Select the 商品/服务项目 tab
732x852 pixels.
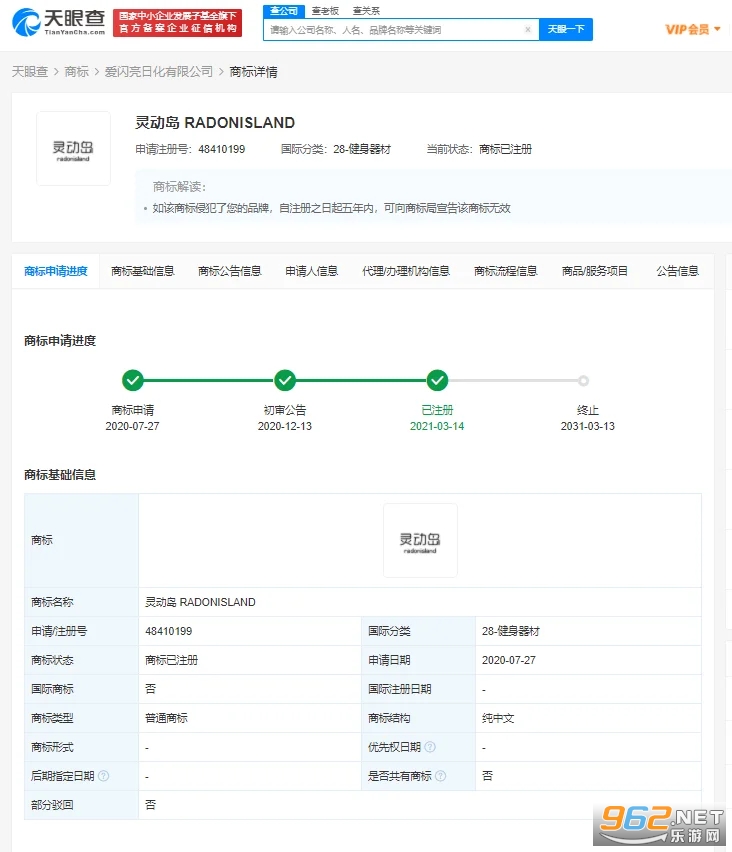pos(595,271)
